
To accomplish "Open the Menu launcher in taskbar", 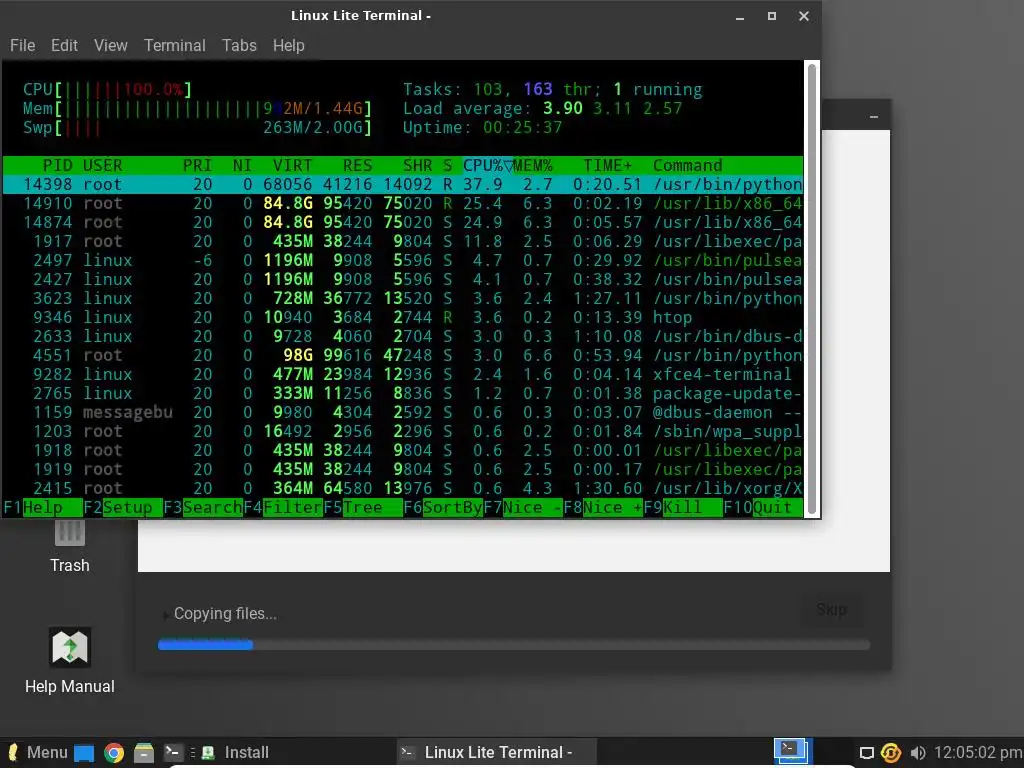I will (37, 752).
